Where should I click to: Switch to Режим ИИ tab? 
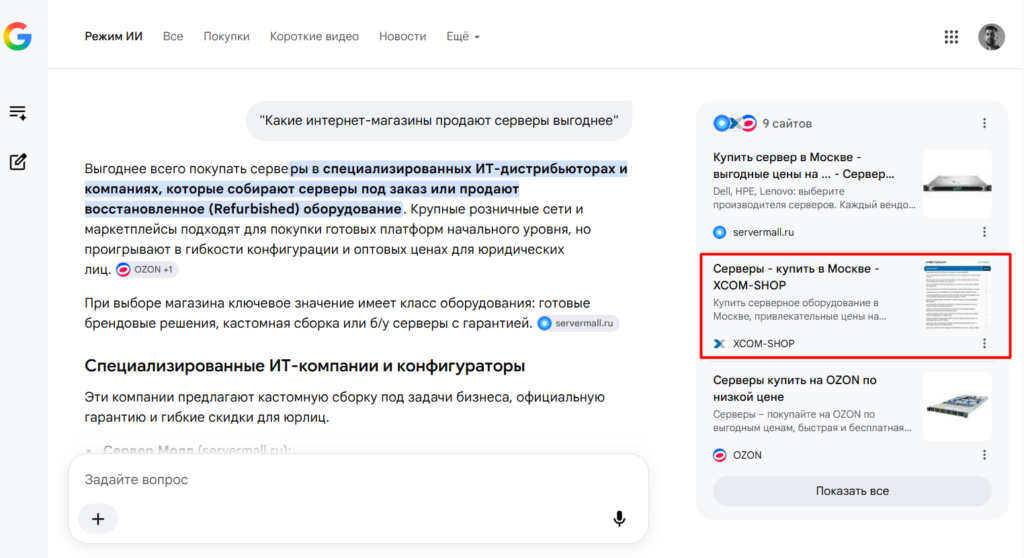pos(114,37)
